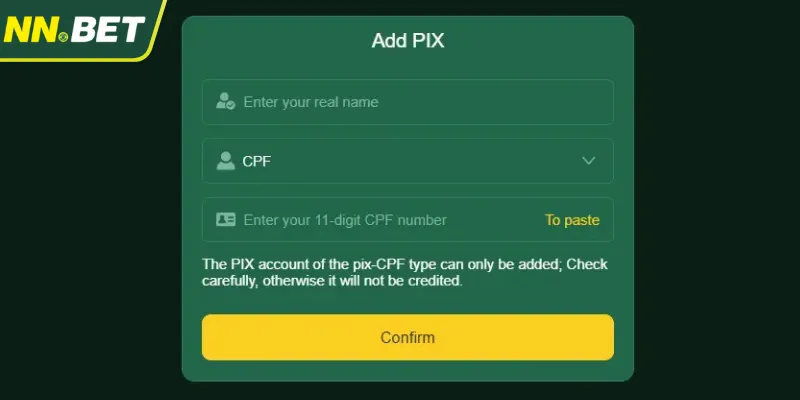Image resolution: width=800 pixels, height=400 pixels.
Task: Click the Enter your real name placeholder text
Action: 311,102
